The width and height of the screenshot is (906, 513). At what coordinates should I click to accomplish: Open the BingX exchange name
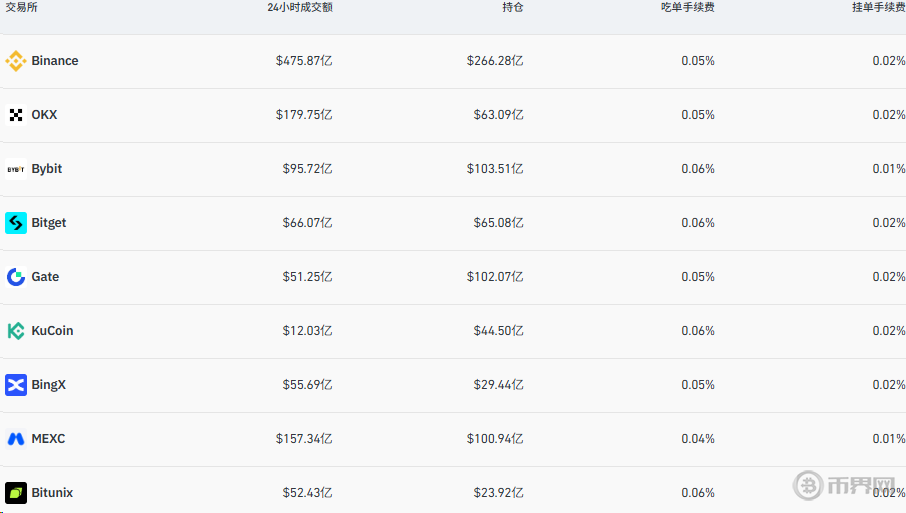49,385
